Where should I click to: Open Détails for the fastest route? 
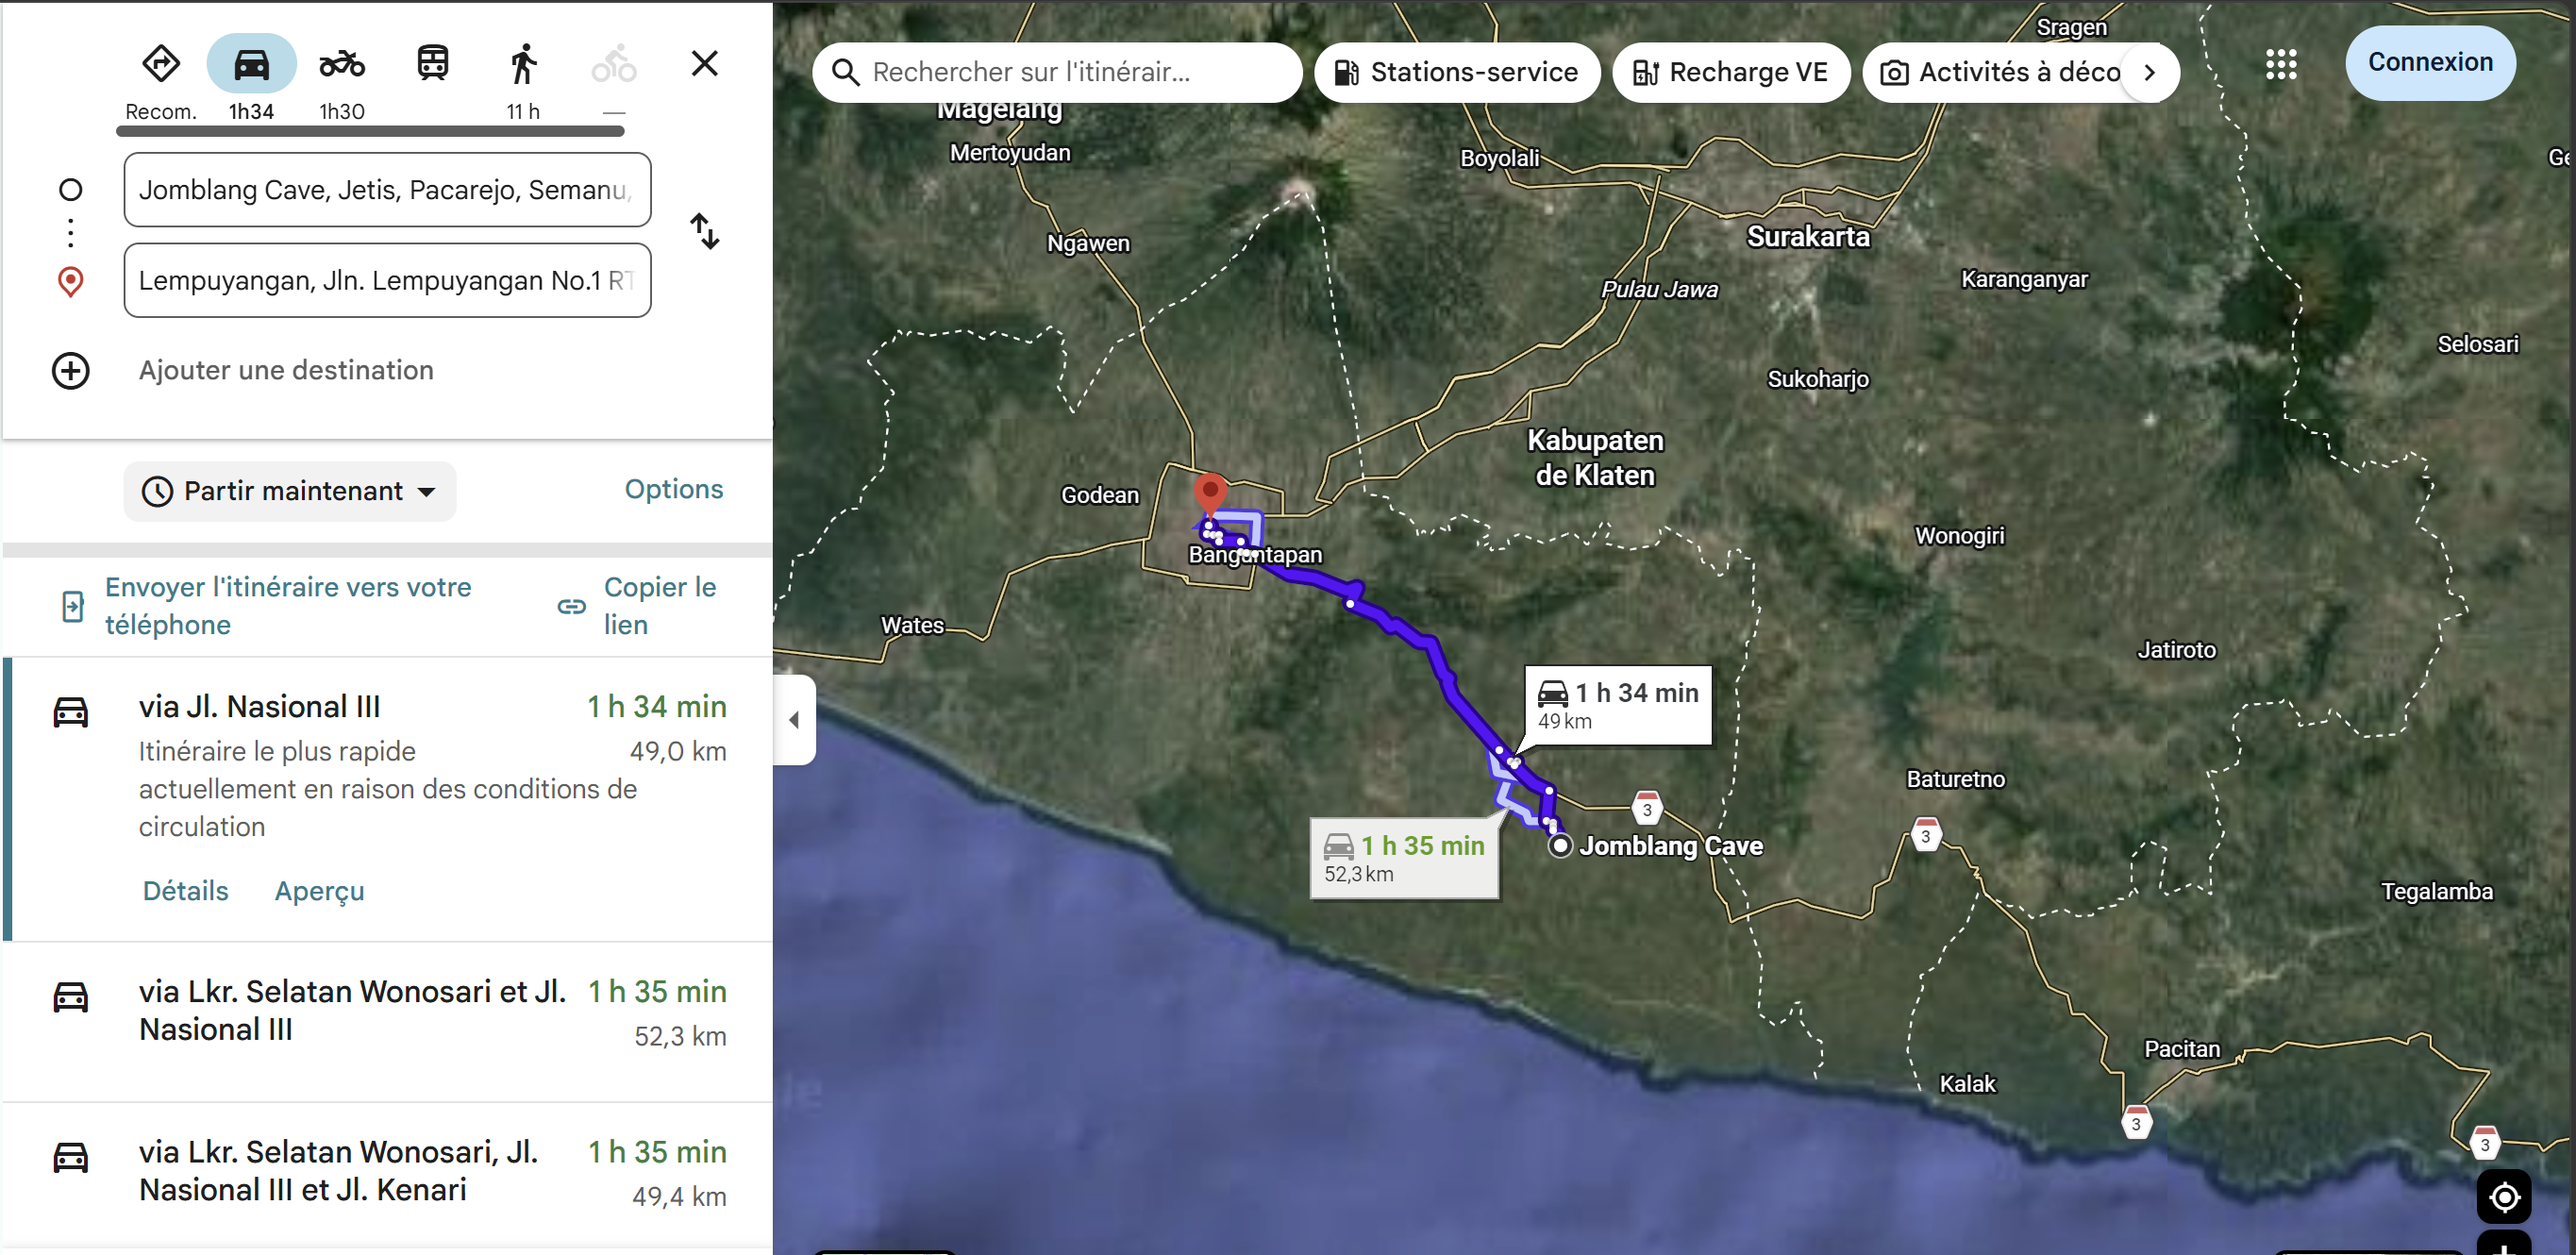pos(186,891)
